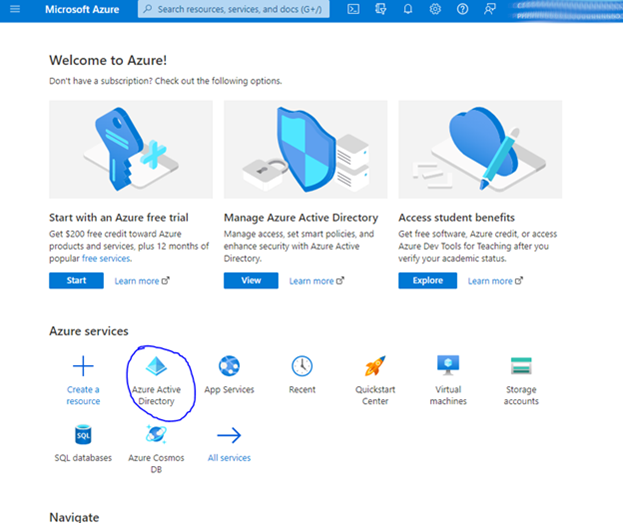This screenshot has width=623, height=523.
Task: Show notifications bell panel
Action: [x=408, y=9]
